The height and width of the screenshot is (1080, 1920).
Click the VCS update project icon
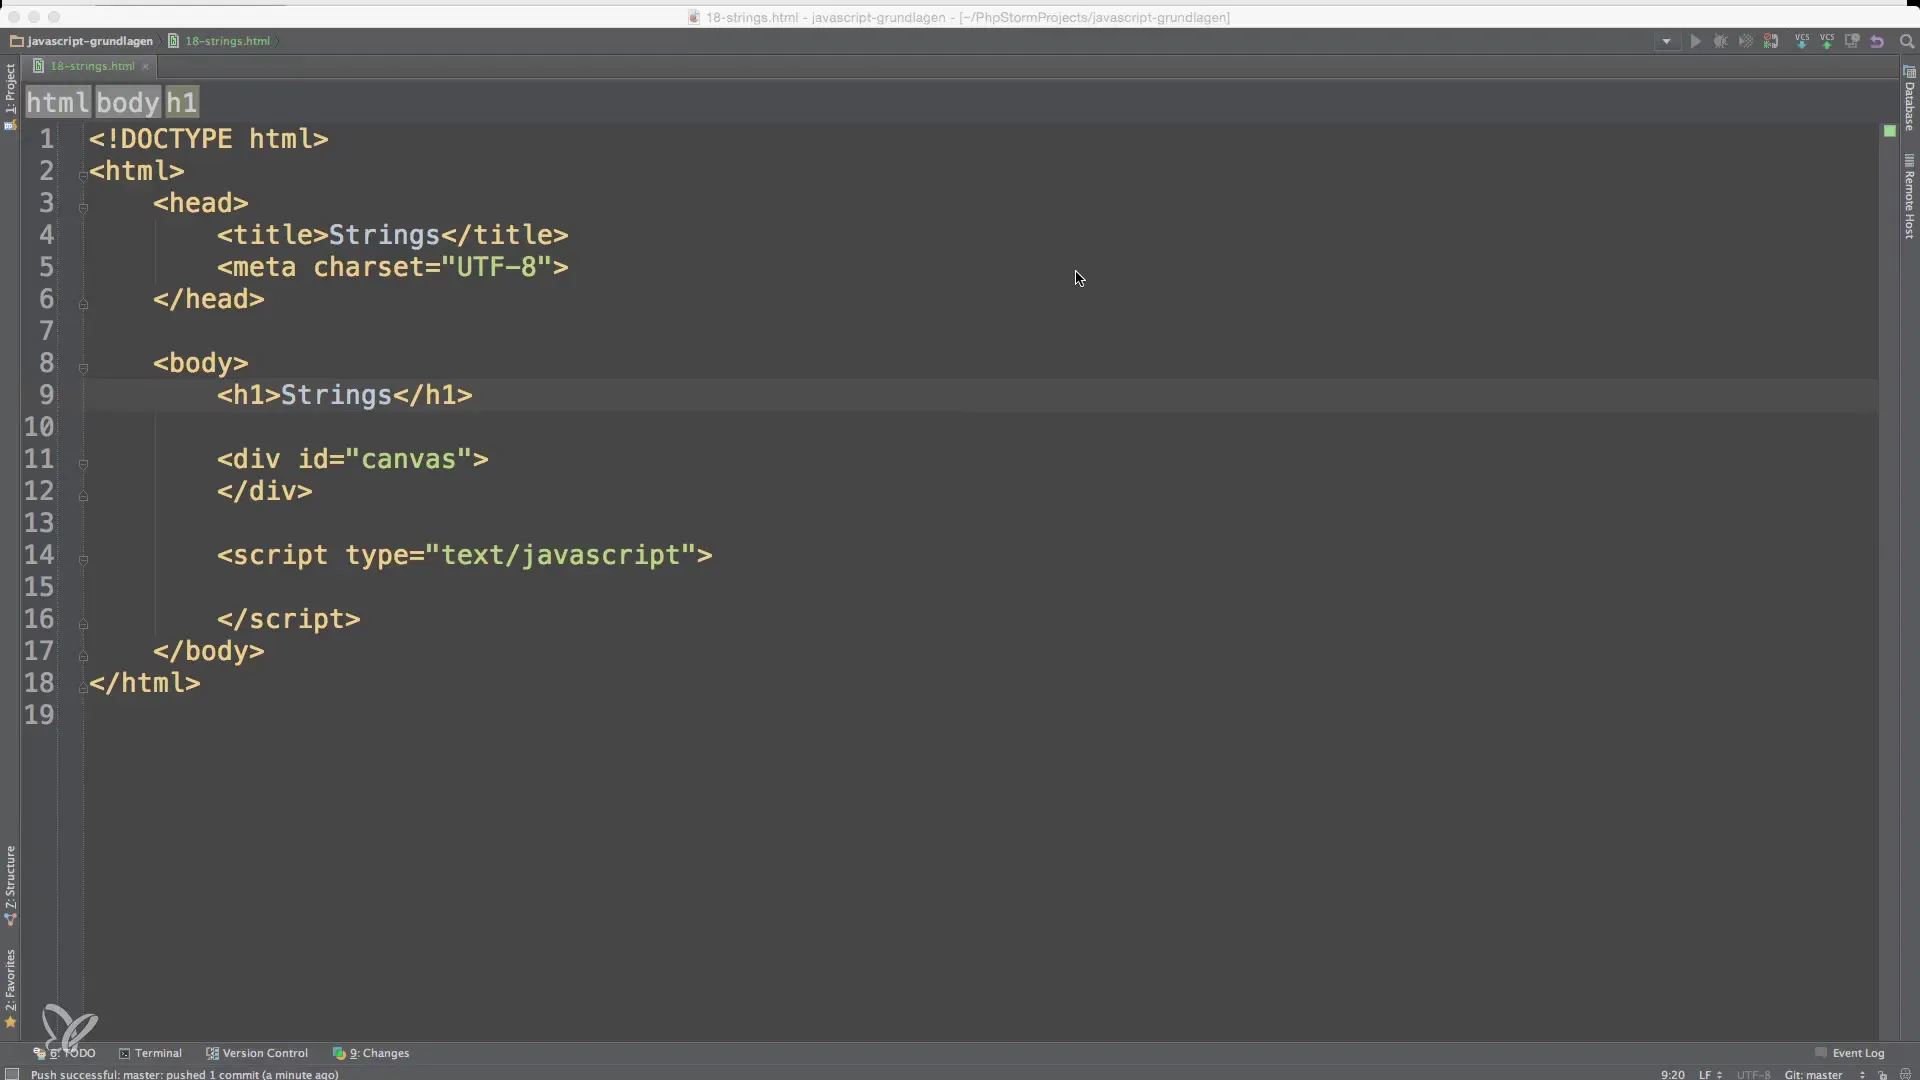tap(1802, 42)
